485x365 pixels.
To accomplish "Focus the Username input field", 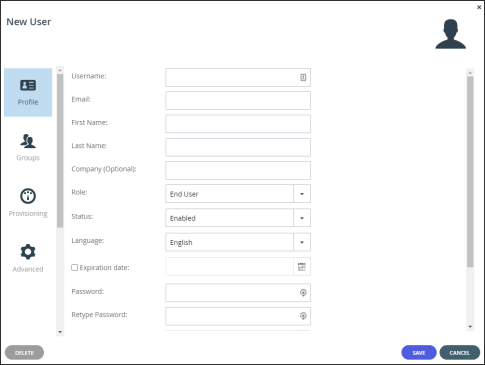I will (238, 77).
